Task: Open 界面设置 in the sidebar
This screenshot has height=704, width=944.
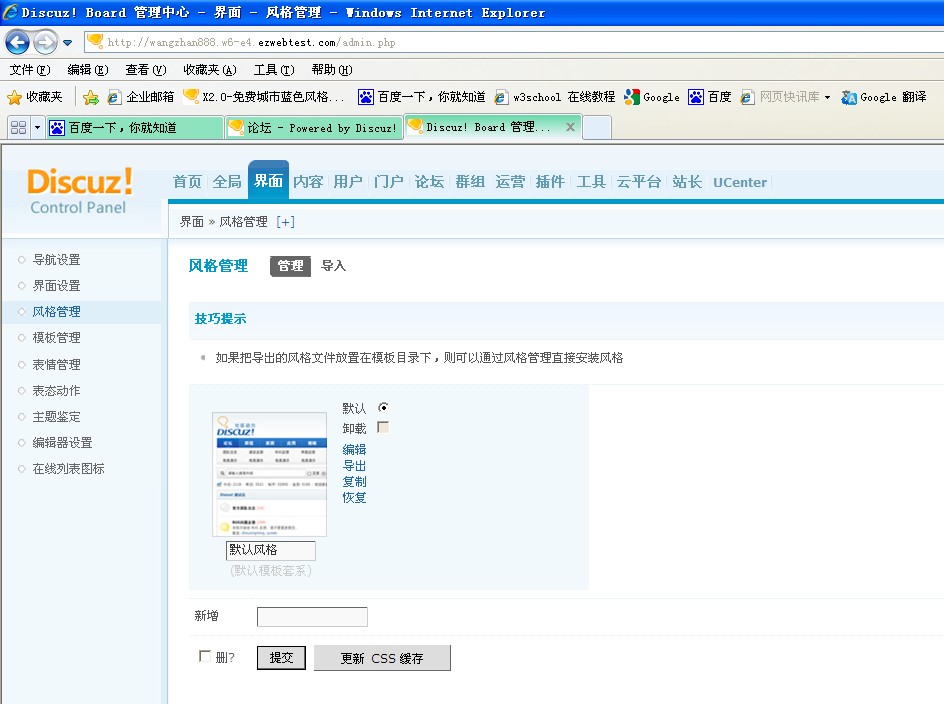Action: tap(56, 285)
